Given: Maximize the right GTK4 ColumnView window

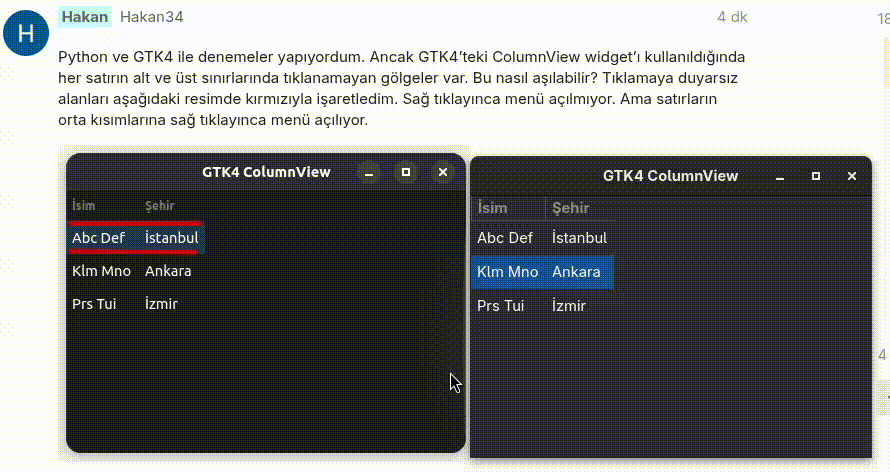Looking at the screenshot, I should 816,176.
